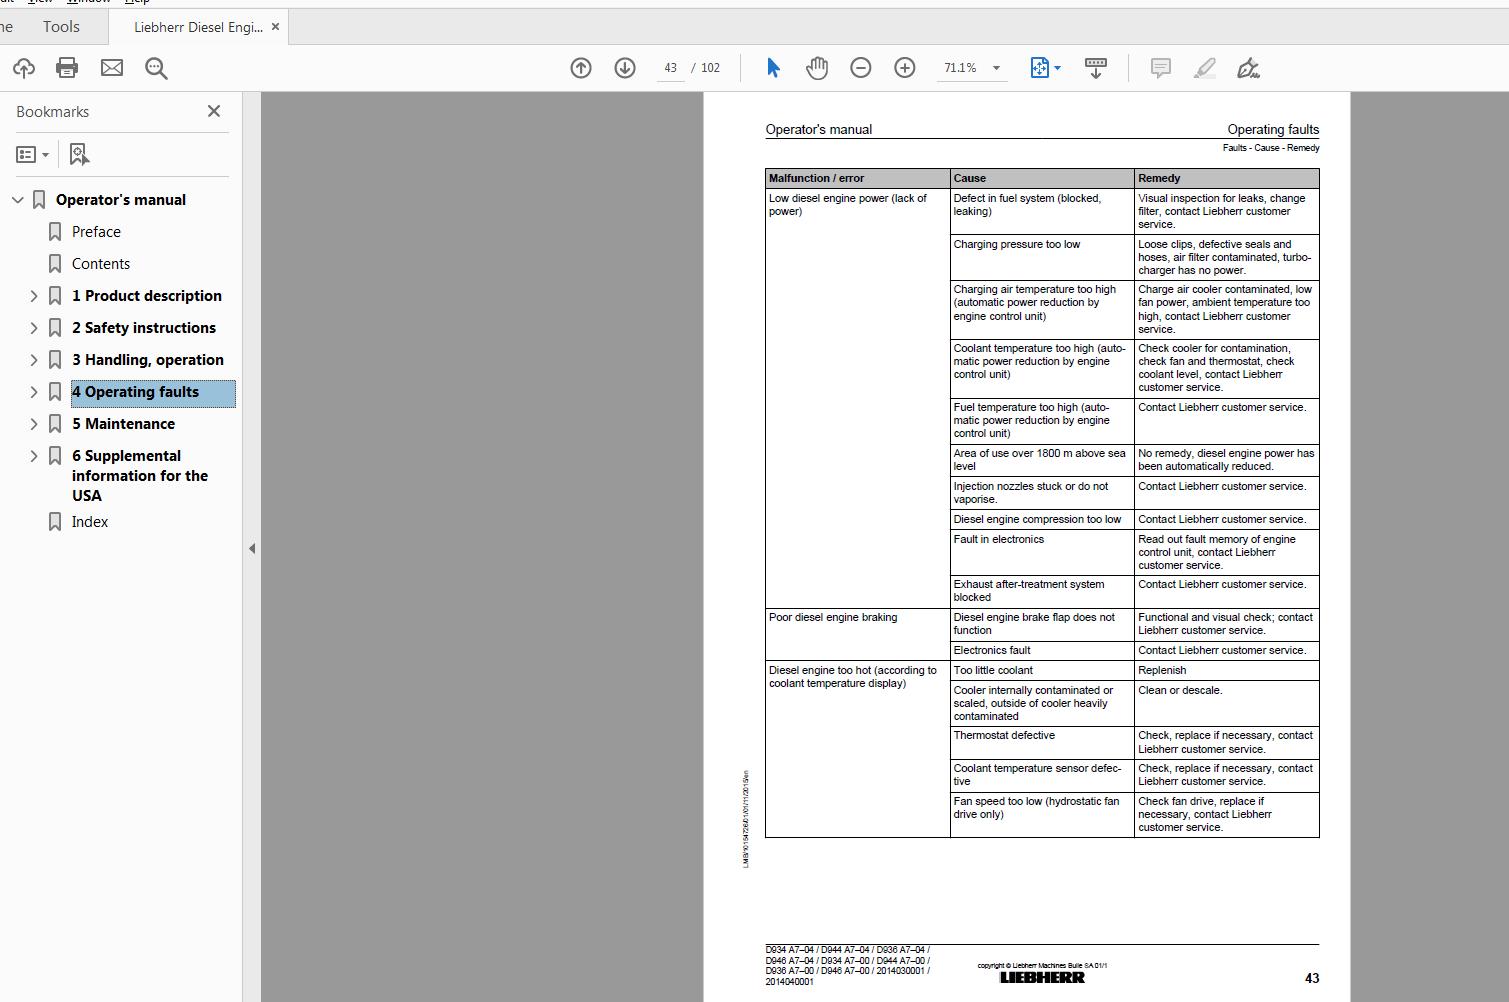Select the highlight text pen tool

point(1205,68)
